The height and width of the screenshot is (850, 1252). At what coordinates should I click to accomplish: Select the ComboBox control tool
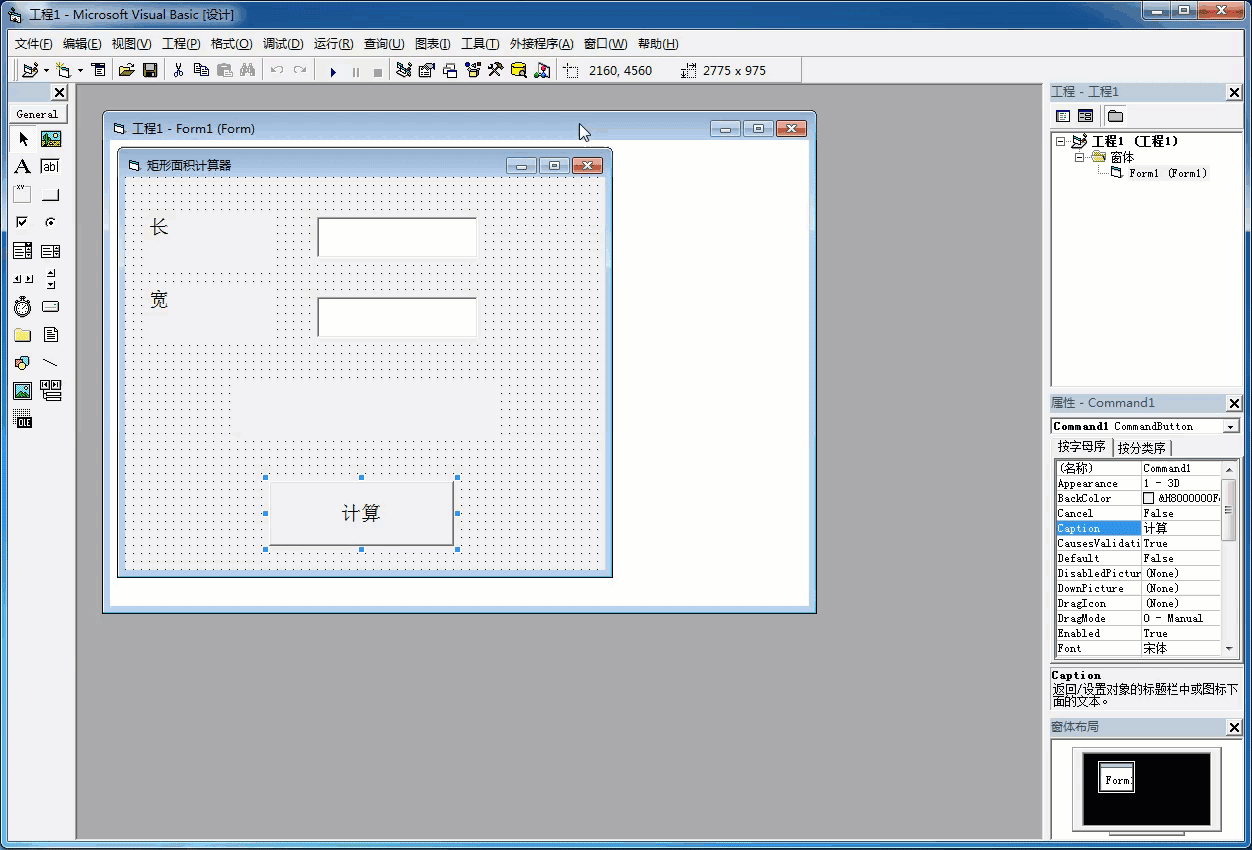[22, 251]
